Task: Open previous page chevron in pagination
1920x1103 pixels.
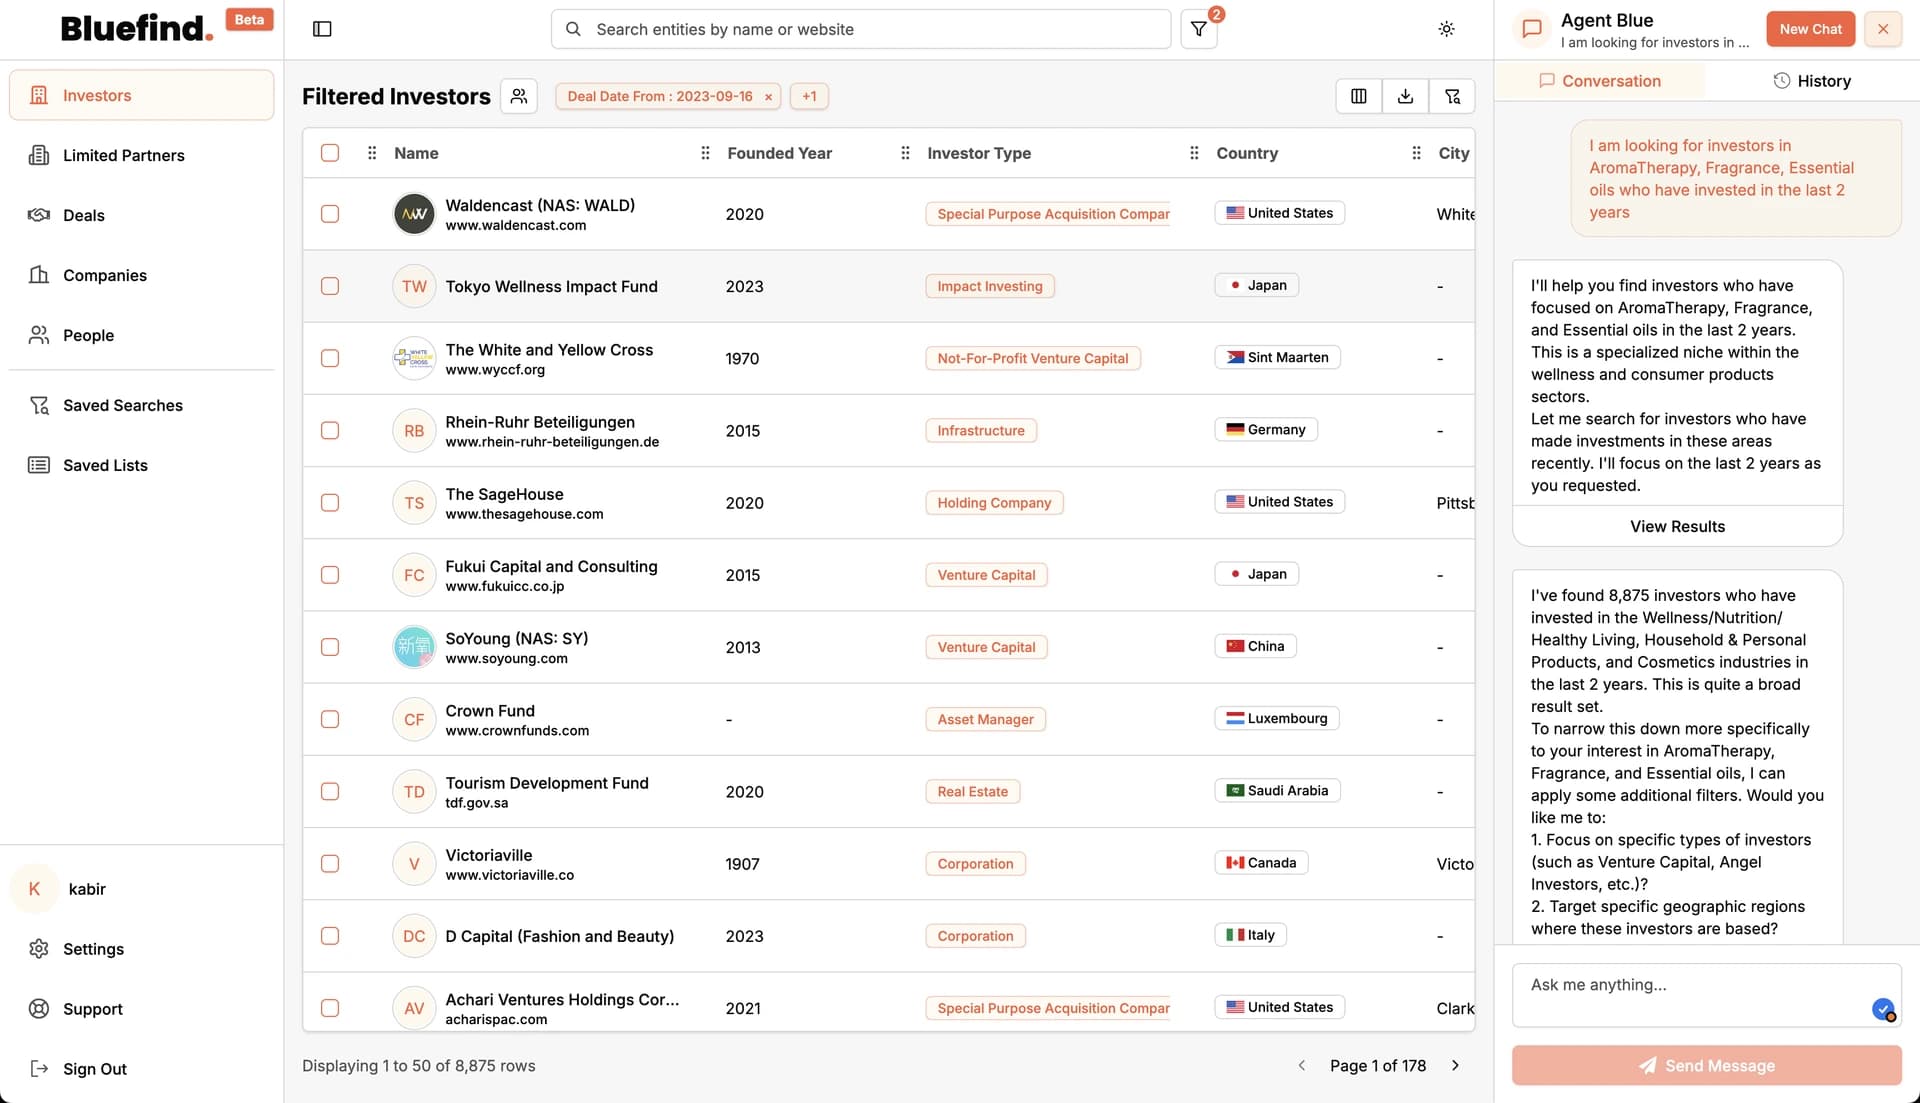Action: (1301, 1065)
